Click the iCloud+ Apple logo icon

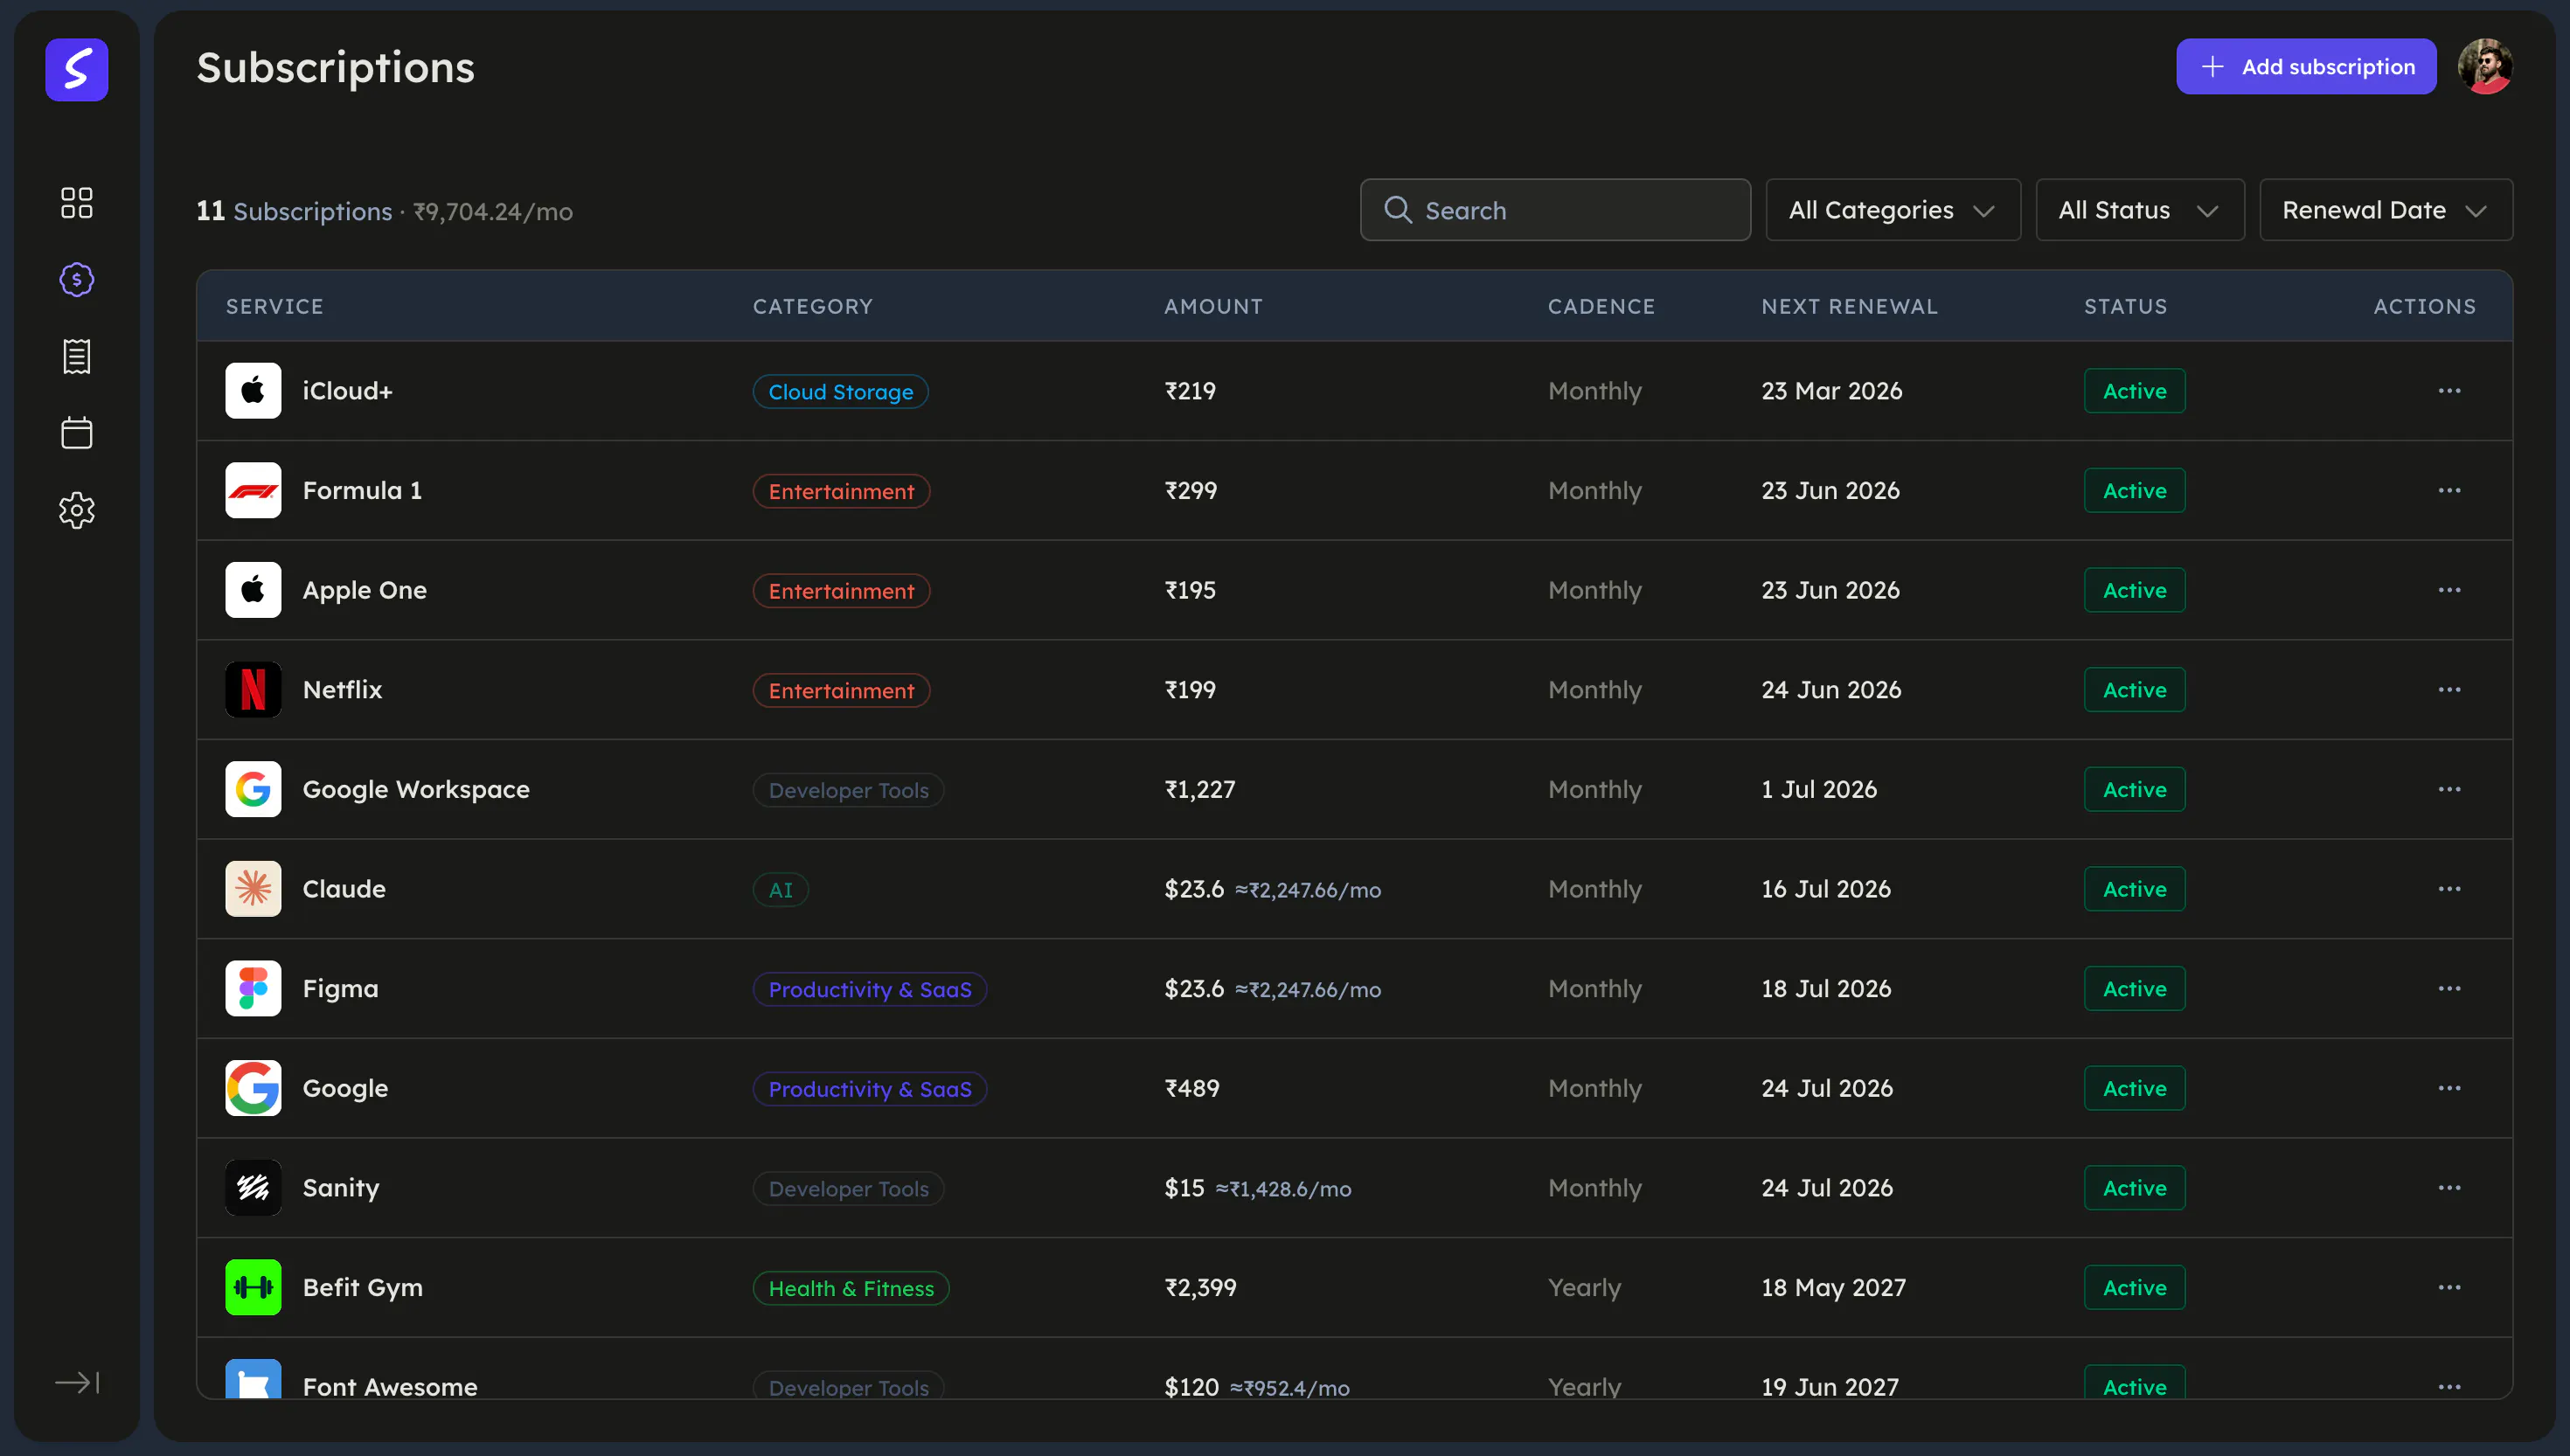253,391
